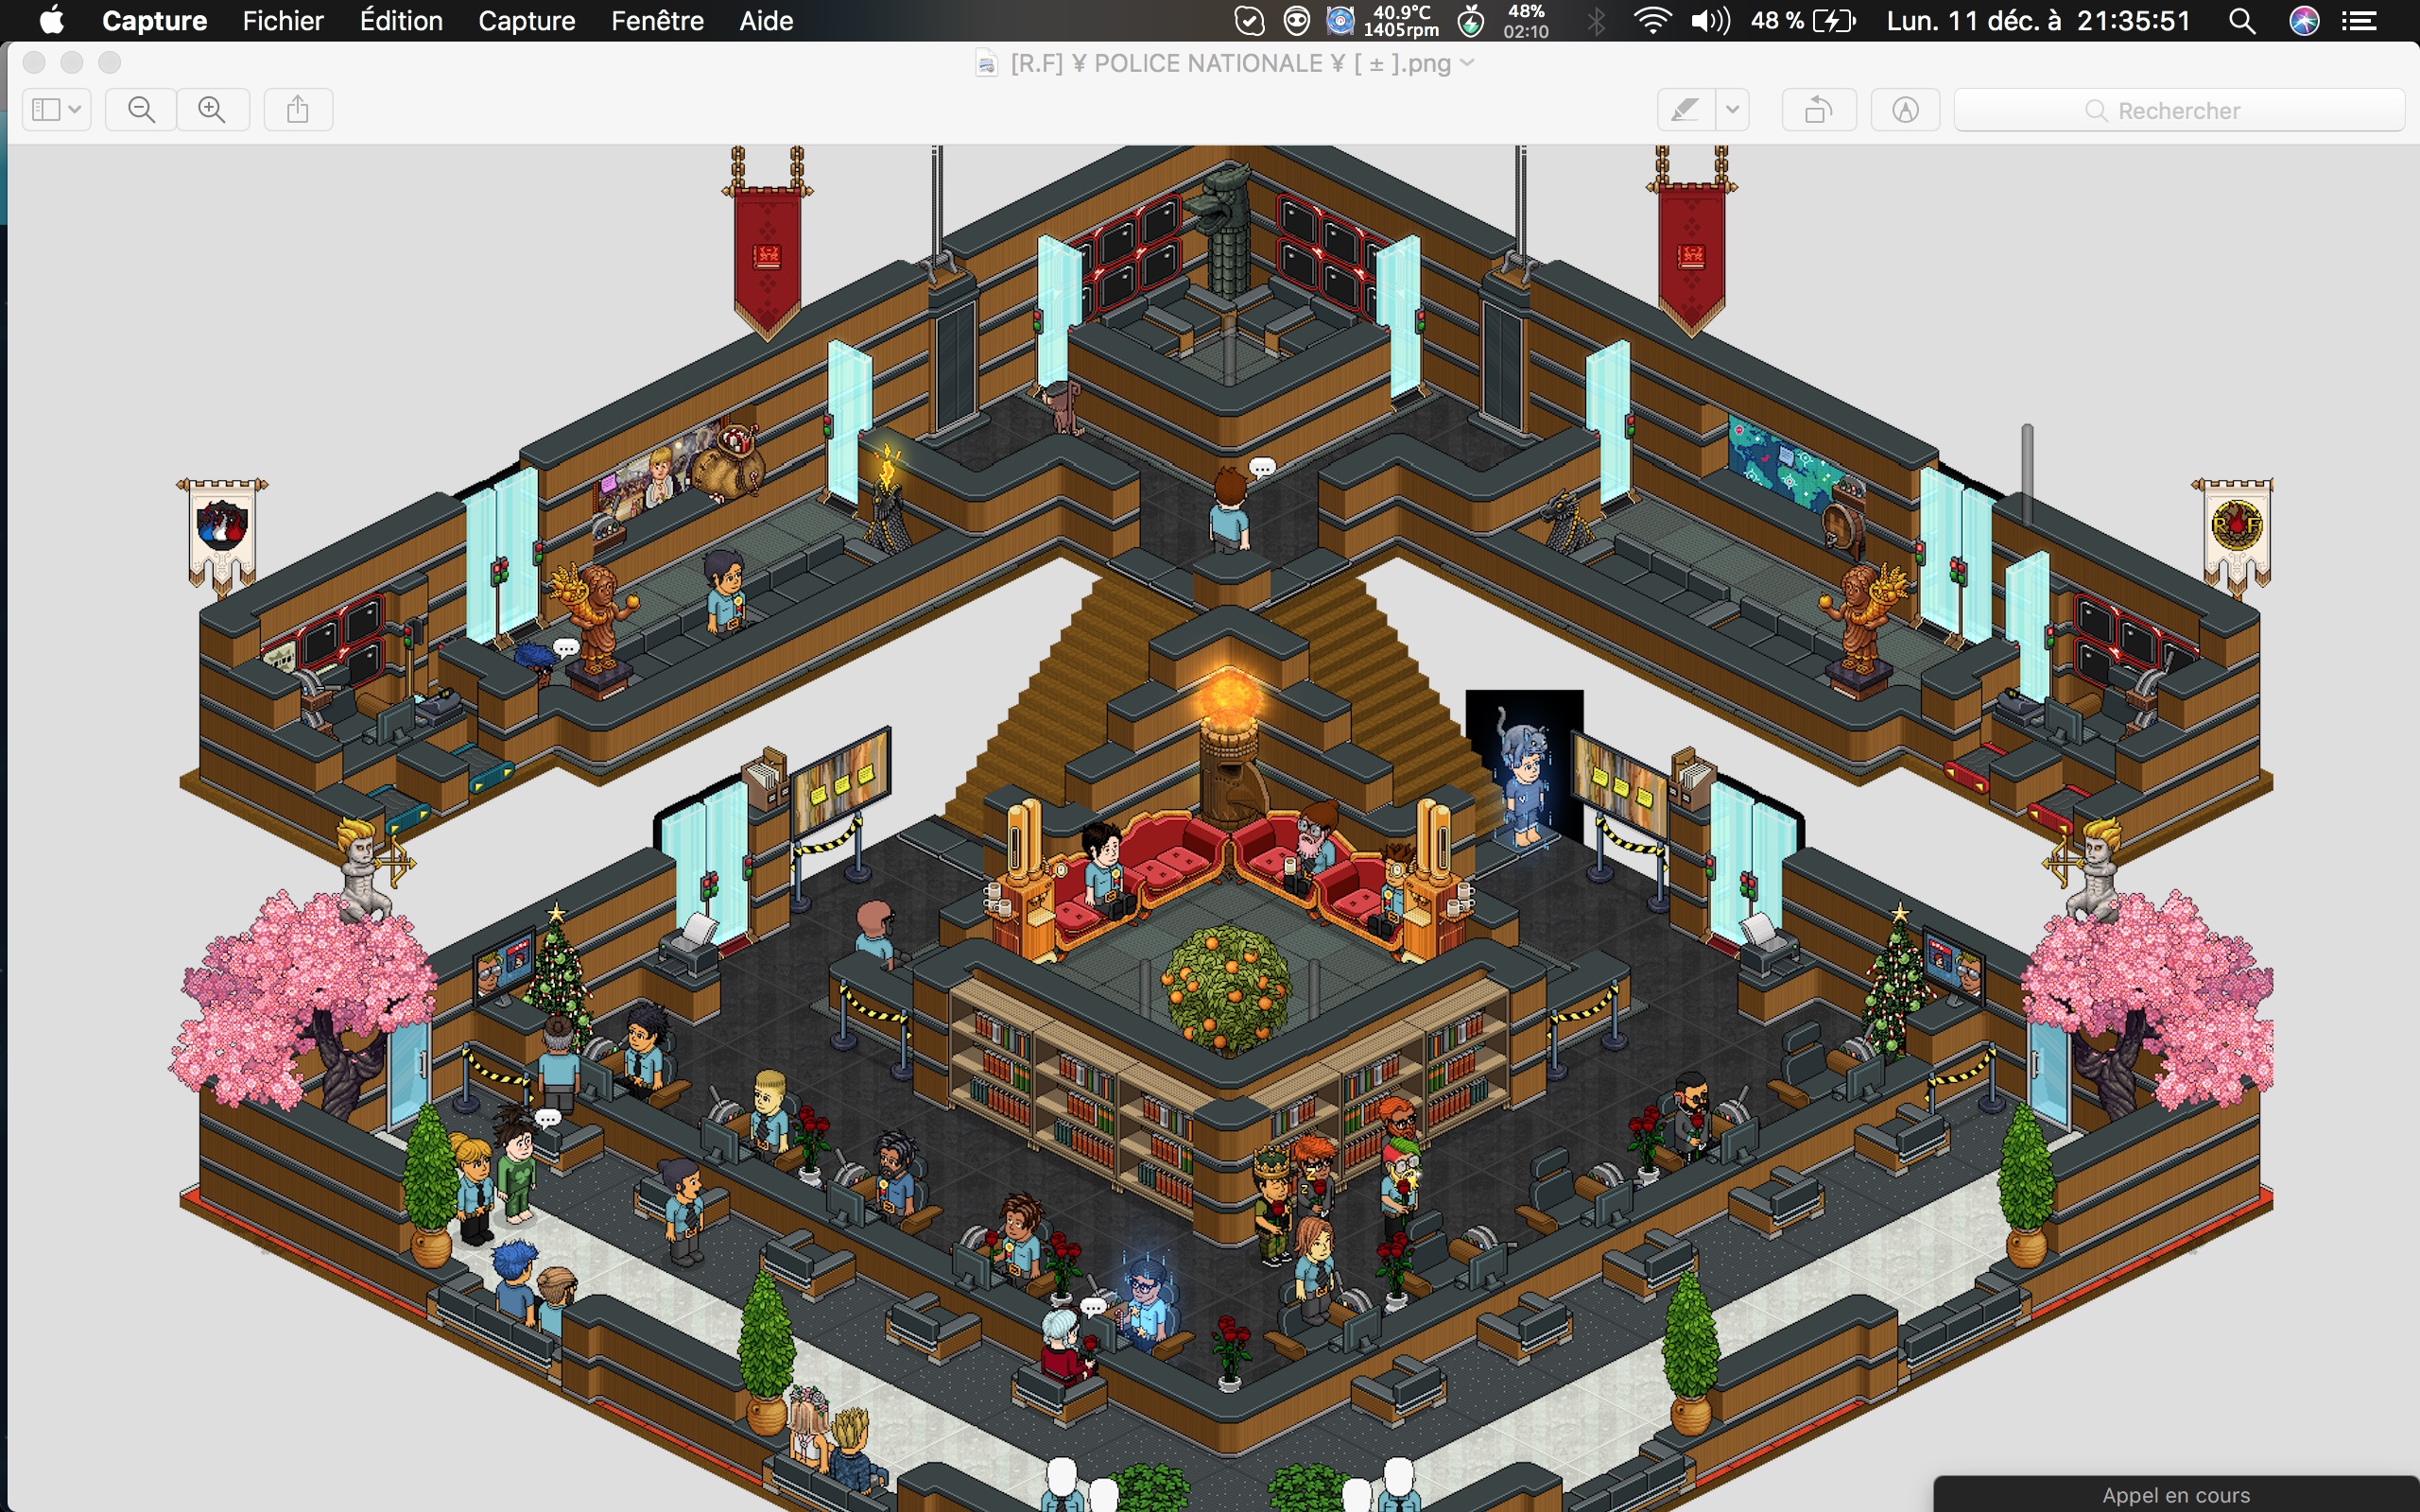
Task: Expand the filename dropdown arrow in titlebar
Action: pyautogui.click(x=1467, y=62)
